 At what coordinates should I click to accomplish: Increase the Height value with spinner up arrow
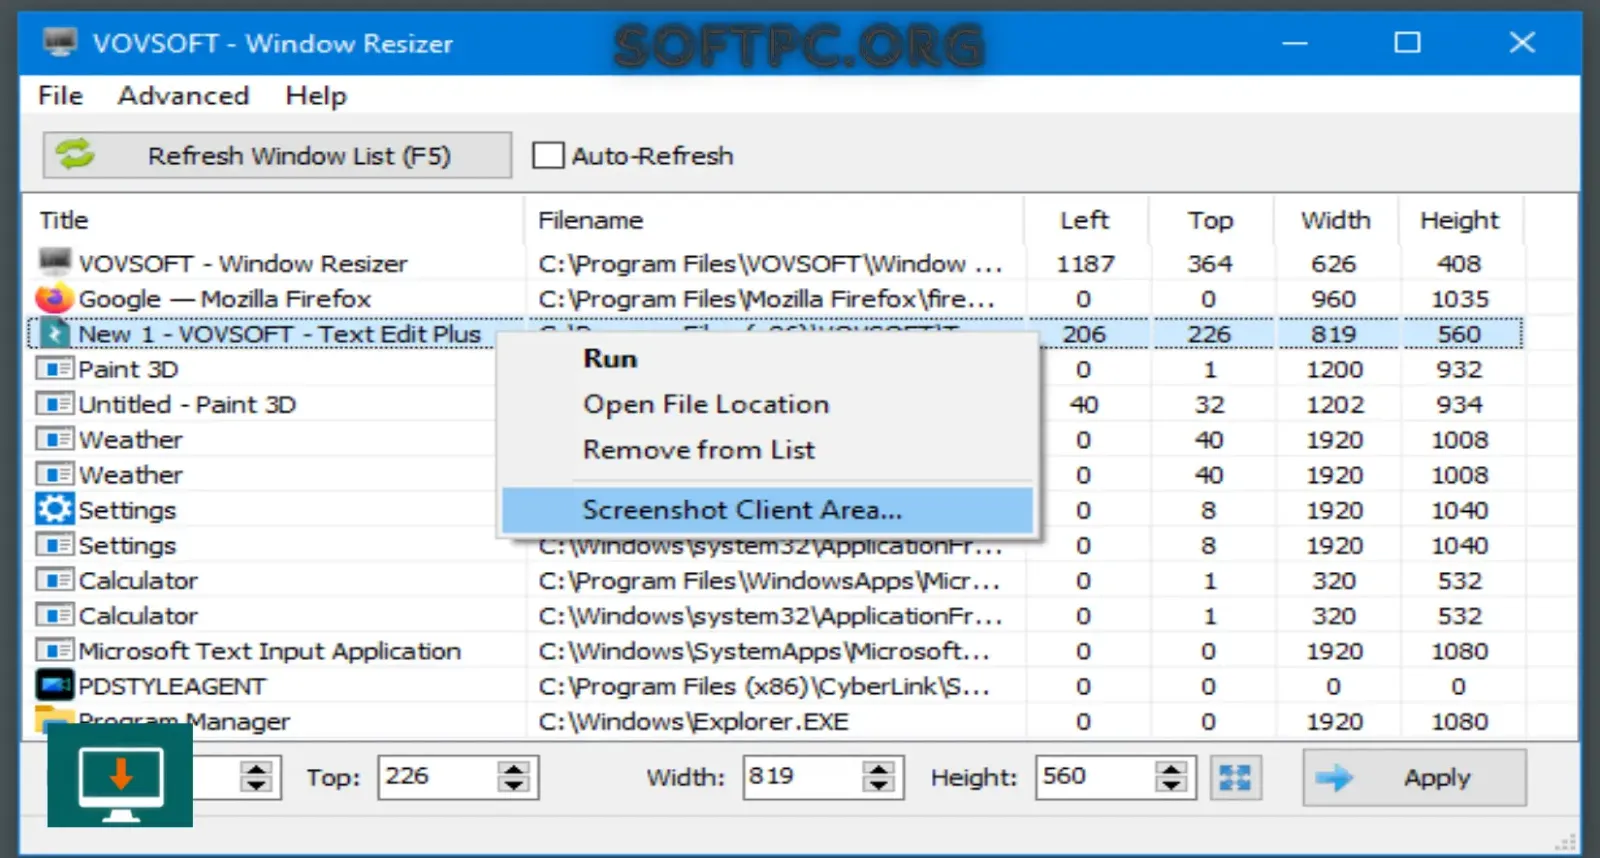(1171, 768)
